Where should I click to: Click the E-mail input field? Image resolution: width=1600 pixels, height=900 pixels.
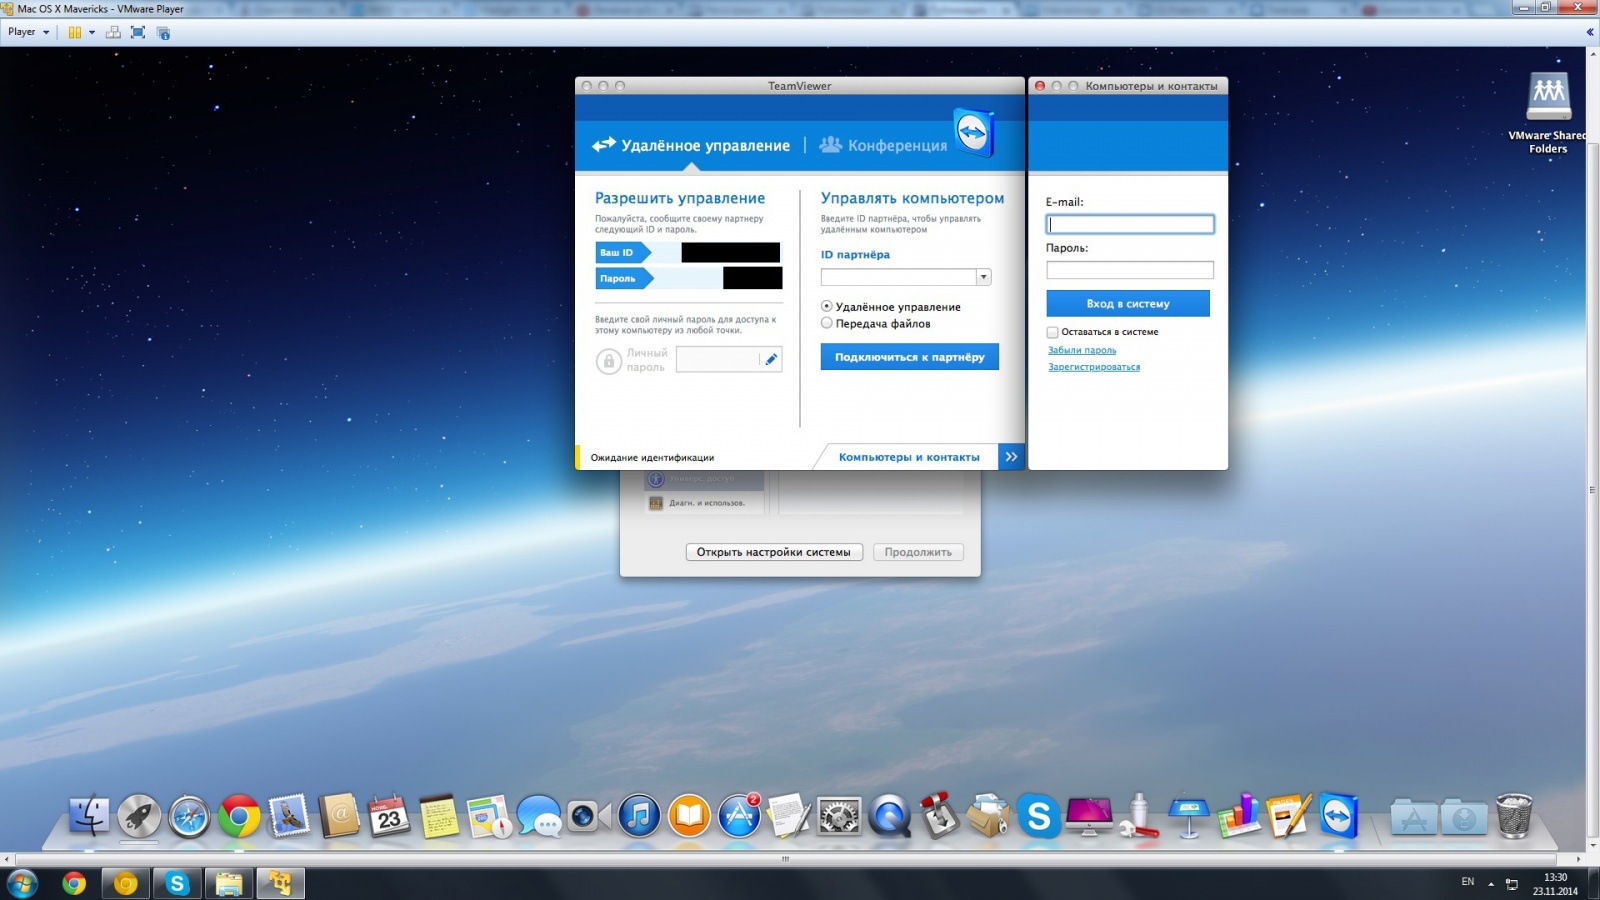(x=1130, y=224)
